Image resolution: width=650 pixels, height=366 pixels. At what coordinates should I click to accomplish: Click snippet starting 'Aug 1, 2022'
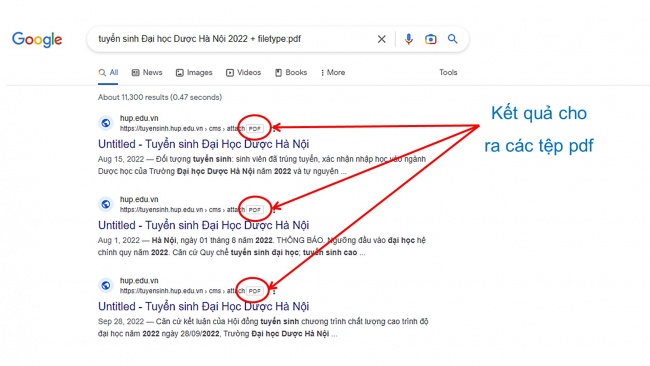[262, 246]
